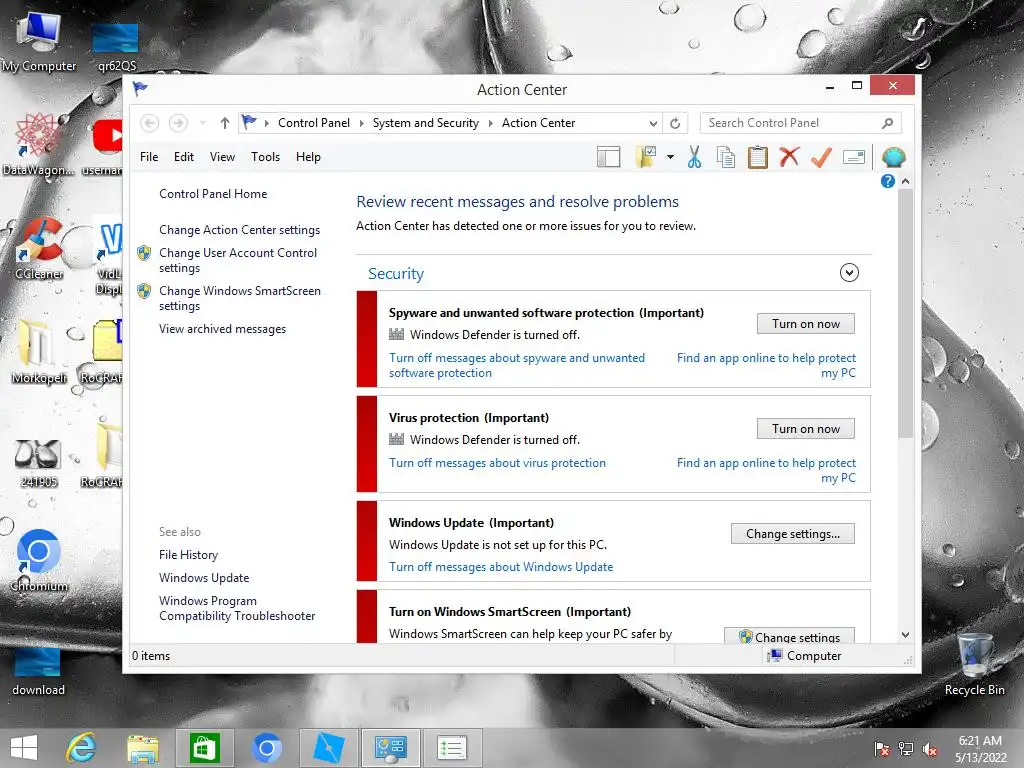The width and height of the screenshot is (1024, 768).
Task: Turn on spyware protection now
Action: coord(806,324)
